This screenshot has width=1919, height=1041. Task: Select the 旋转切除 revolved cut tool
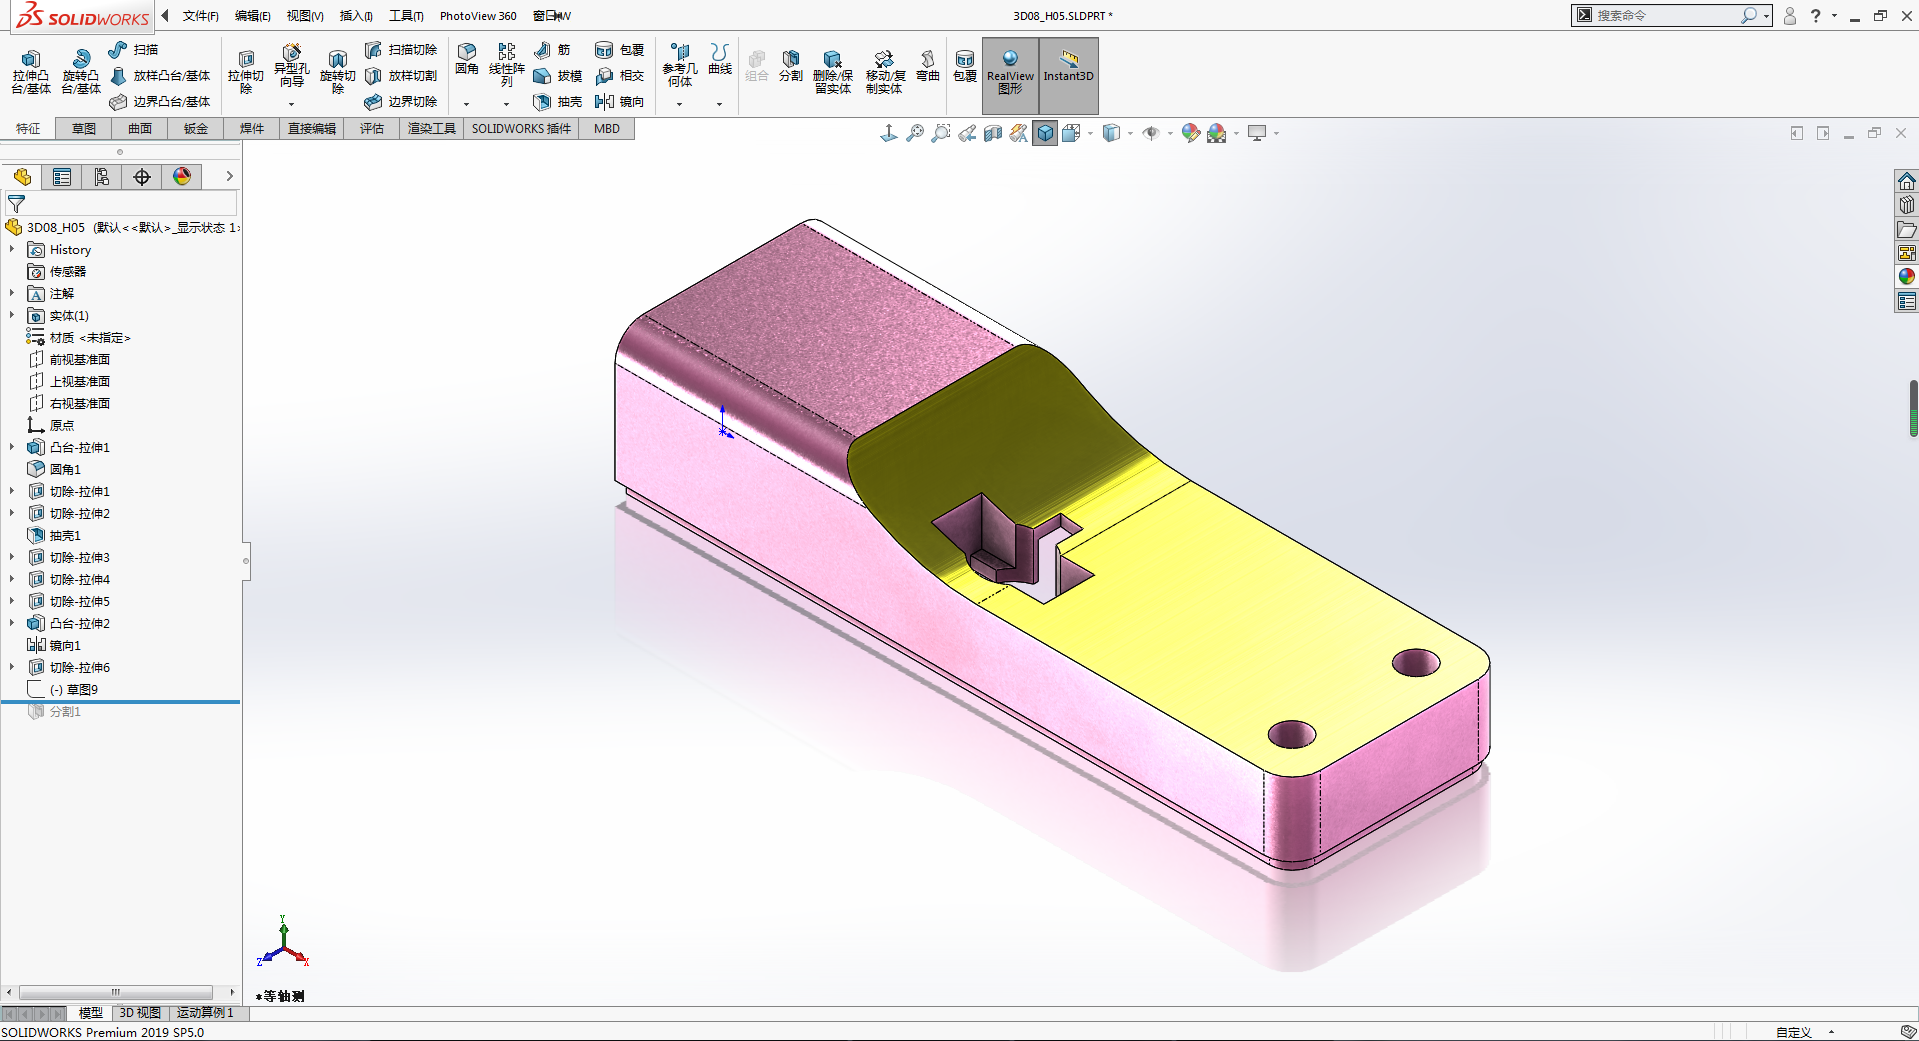337,71
